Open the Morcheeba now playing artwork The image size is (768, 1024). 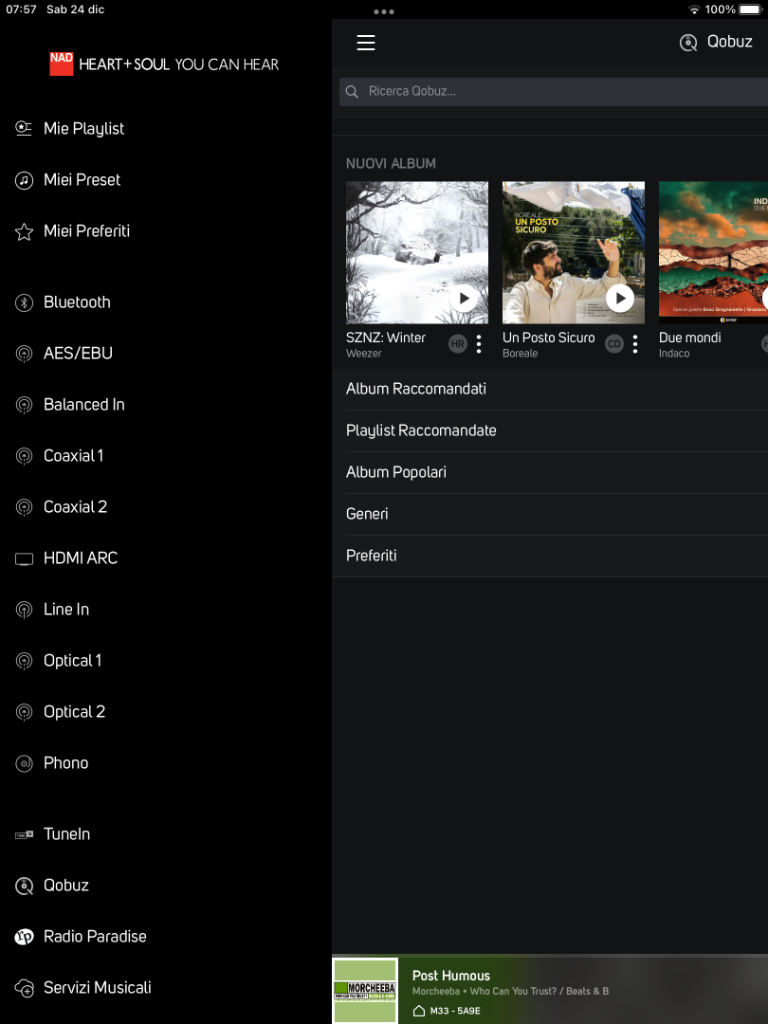(x=366, y=990)
